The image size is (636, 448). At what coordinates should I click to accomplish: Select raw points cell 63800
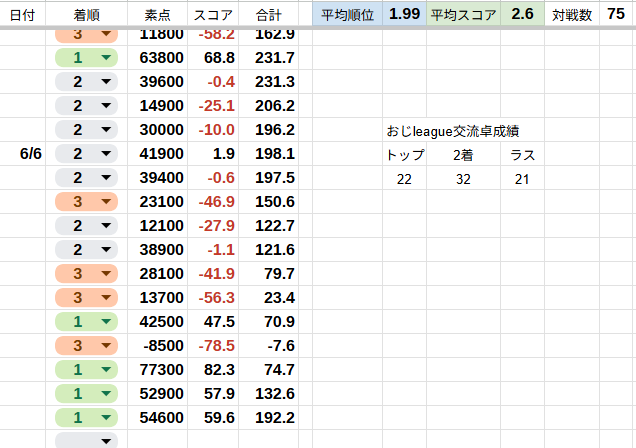pyautogui.click(x=157, y=58)
